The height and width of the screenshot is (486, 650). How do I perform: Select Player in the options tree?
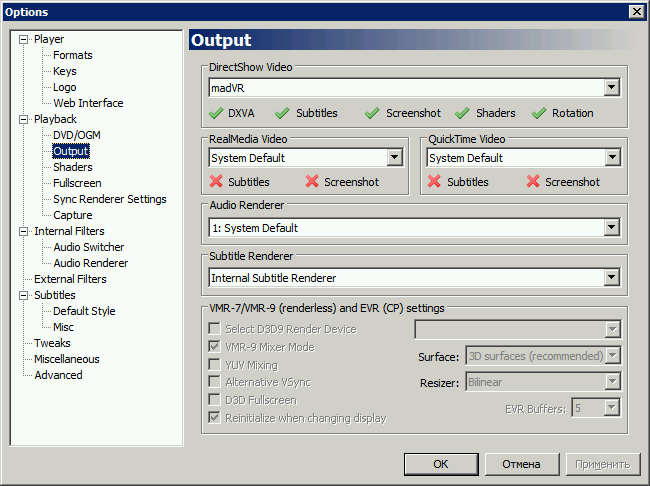pos(49,39)
